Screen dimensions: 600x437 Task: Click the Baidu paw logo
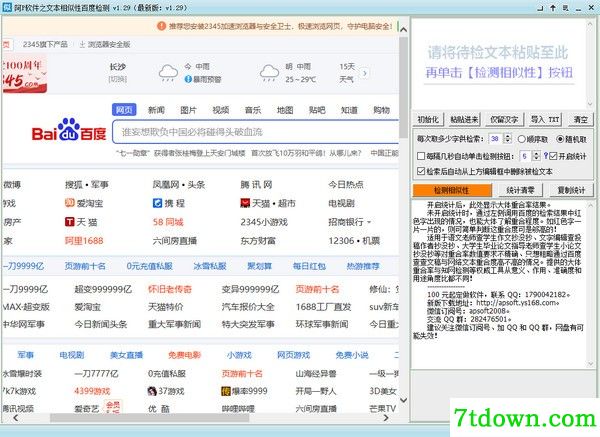pyautogui.click(x=68, y=129)
